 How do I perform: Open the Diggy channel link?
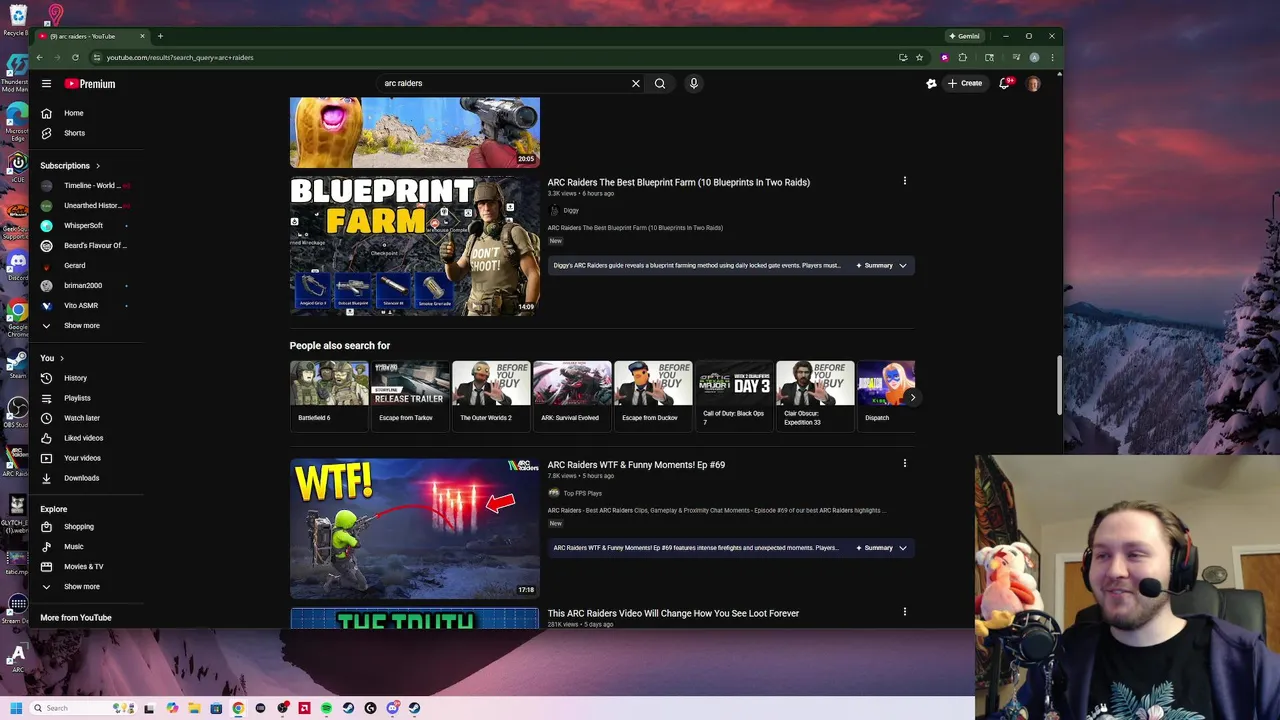coord(571,211)
